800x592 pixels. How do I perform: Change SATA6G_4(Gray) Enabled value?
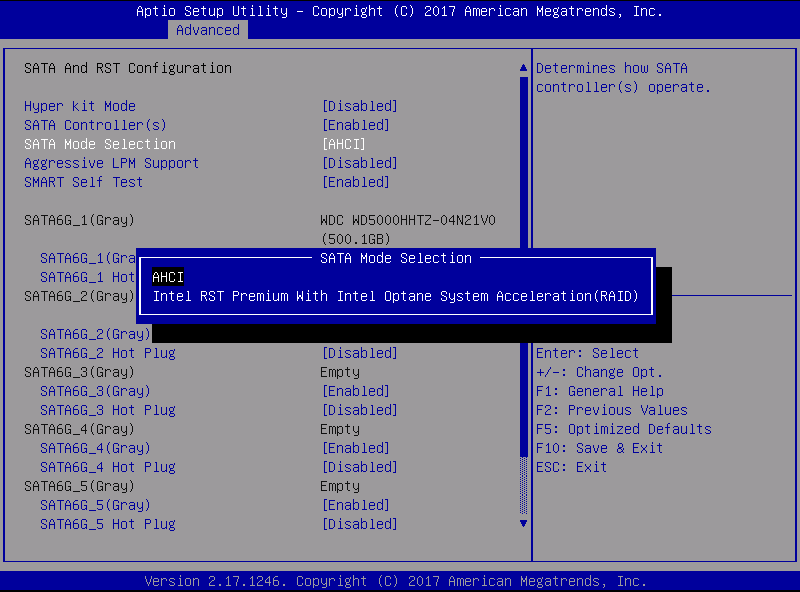pyautogui.click(x=356, y=448)
